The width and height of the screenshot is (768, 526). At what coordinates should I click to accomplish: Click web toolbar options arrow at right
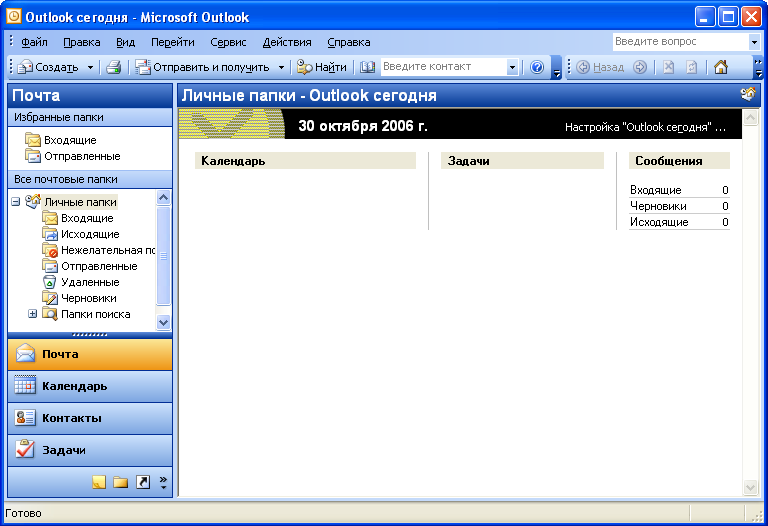click(x=758, y=68)
